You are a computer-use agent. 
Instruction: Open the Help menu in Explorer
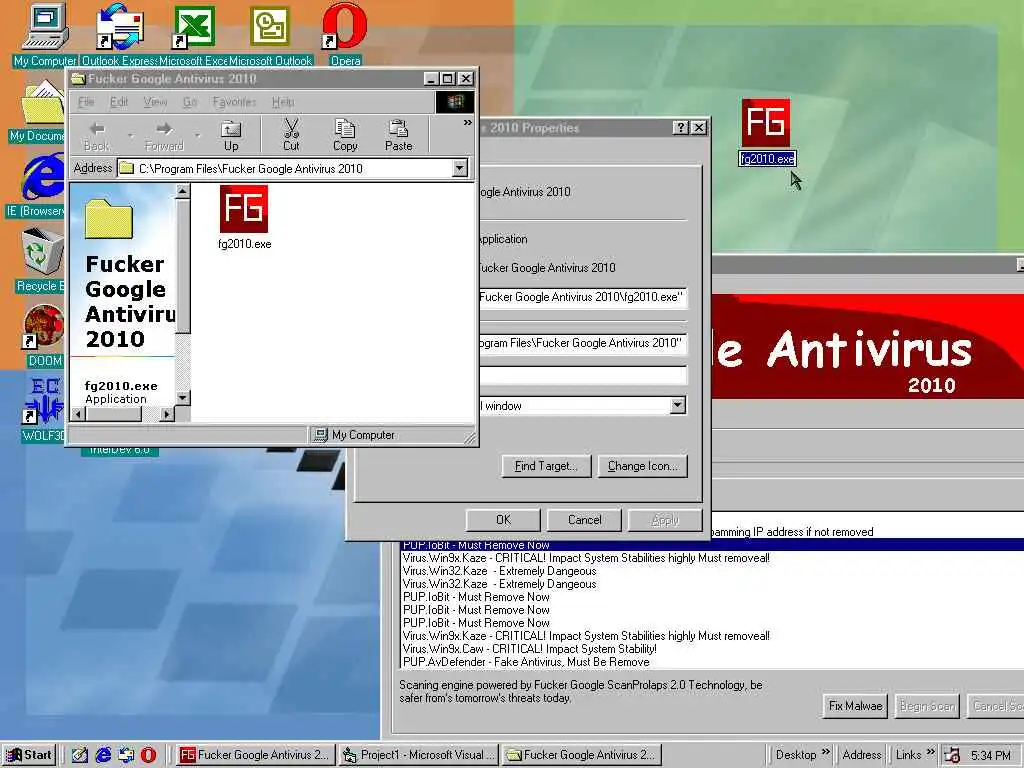(x=283, y=102)
